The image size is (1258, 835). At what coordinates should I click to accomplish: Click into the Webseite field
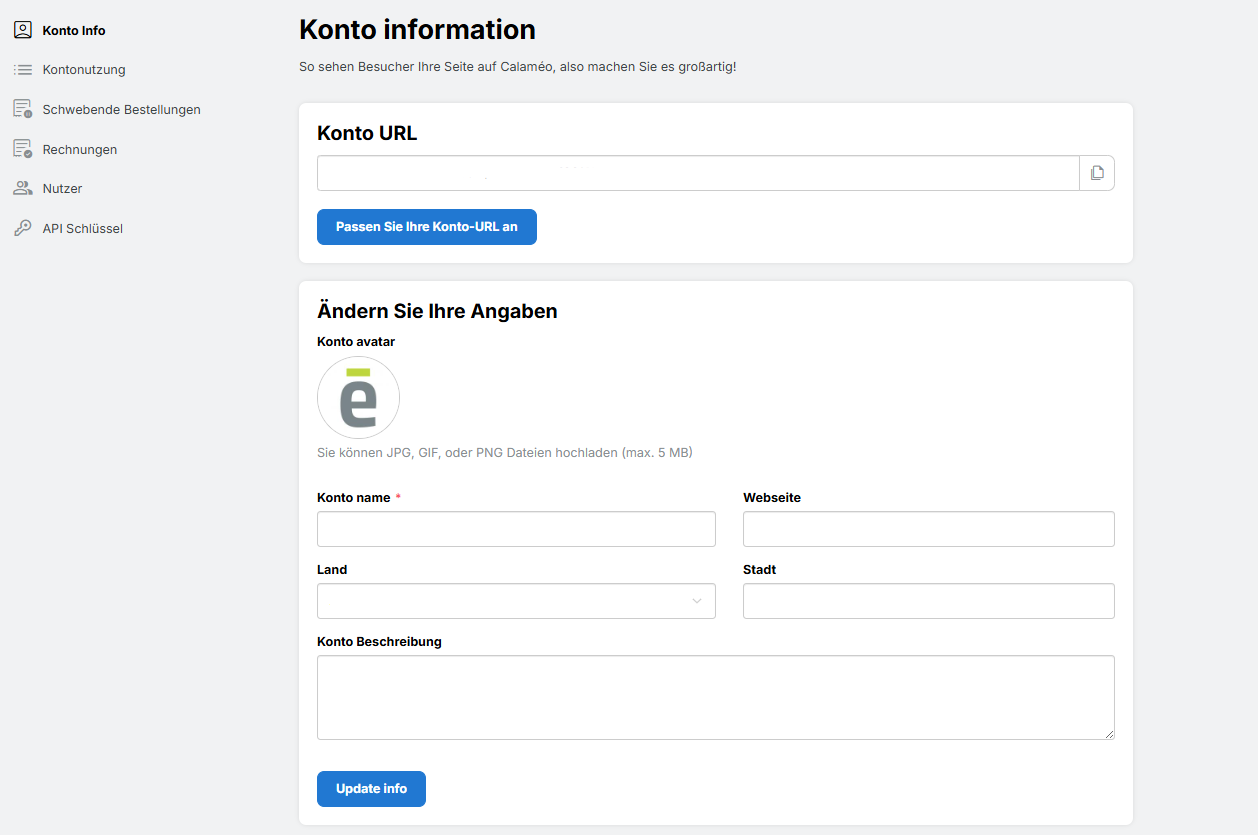point(929,529)
